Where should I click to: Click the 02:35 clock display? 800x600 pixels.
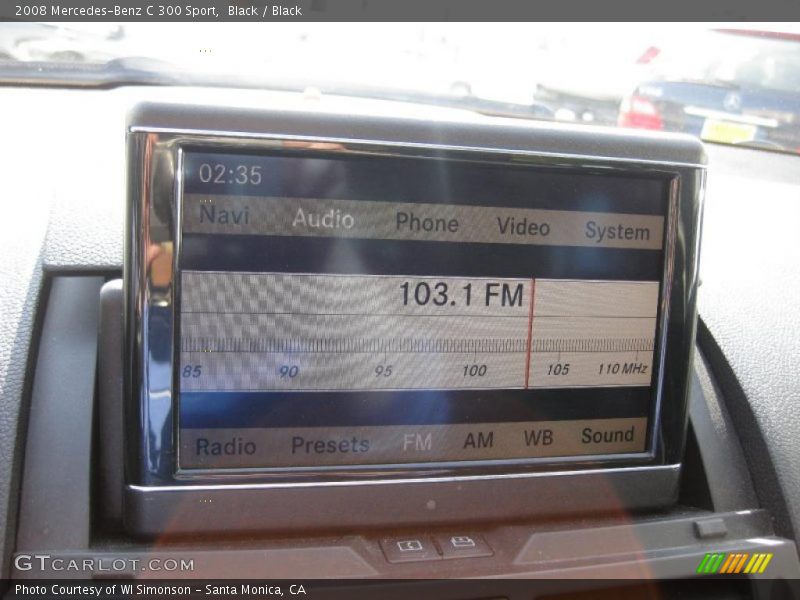click(x=230, y=174)
